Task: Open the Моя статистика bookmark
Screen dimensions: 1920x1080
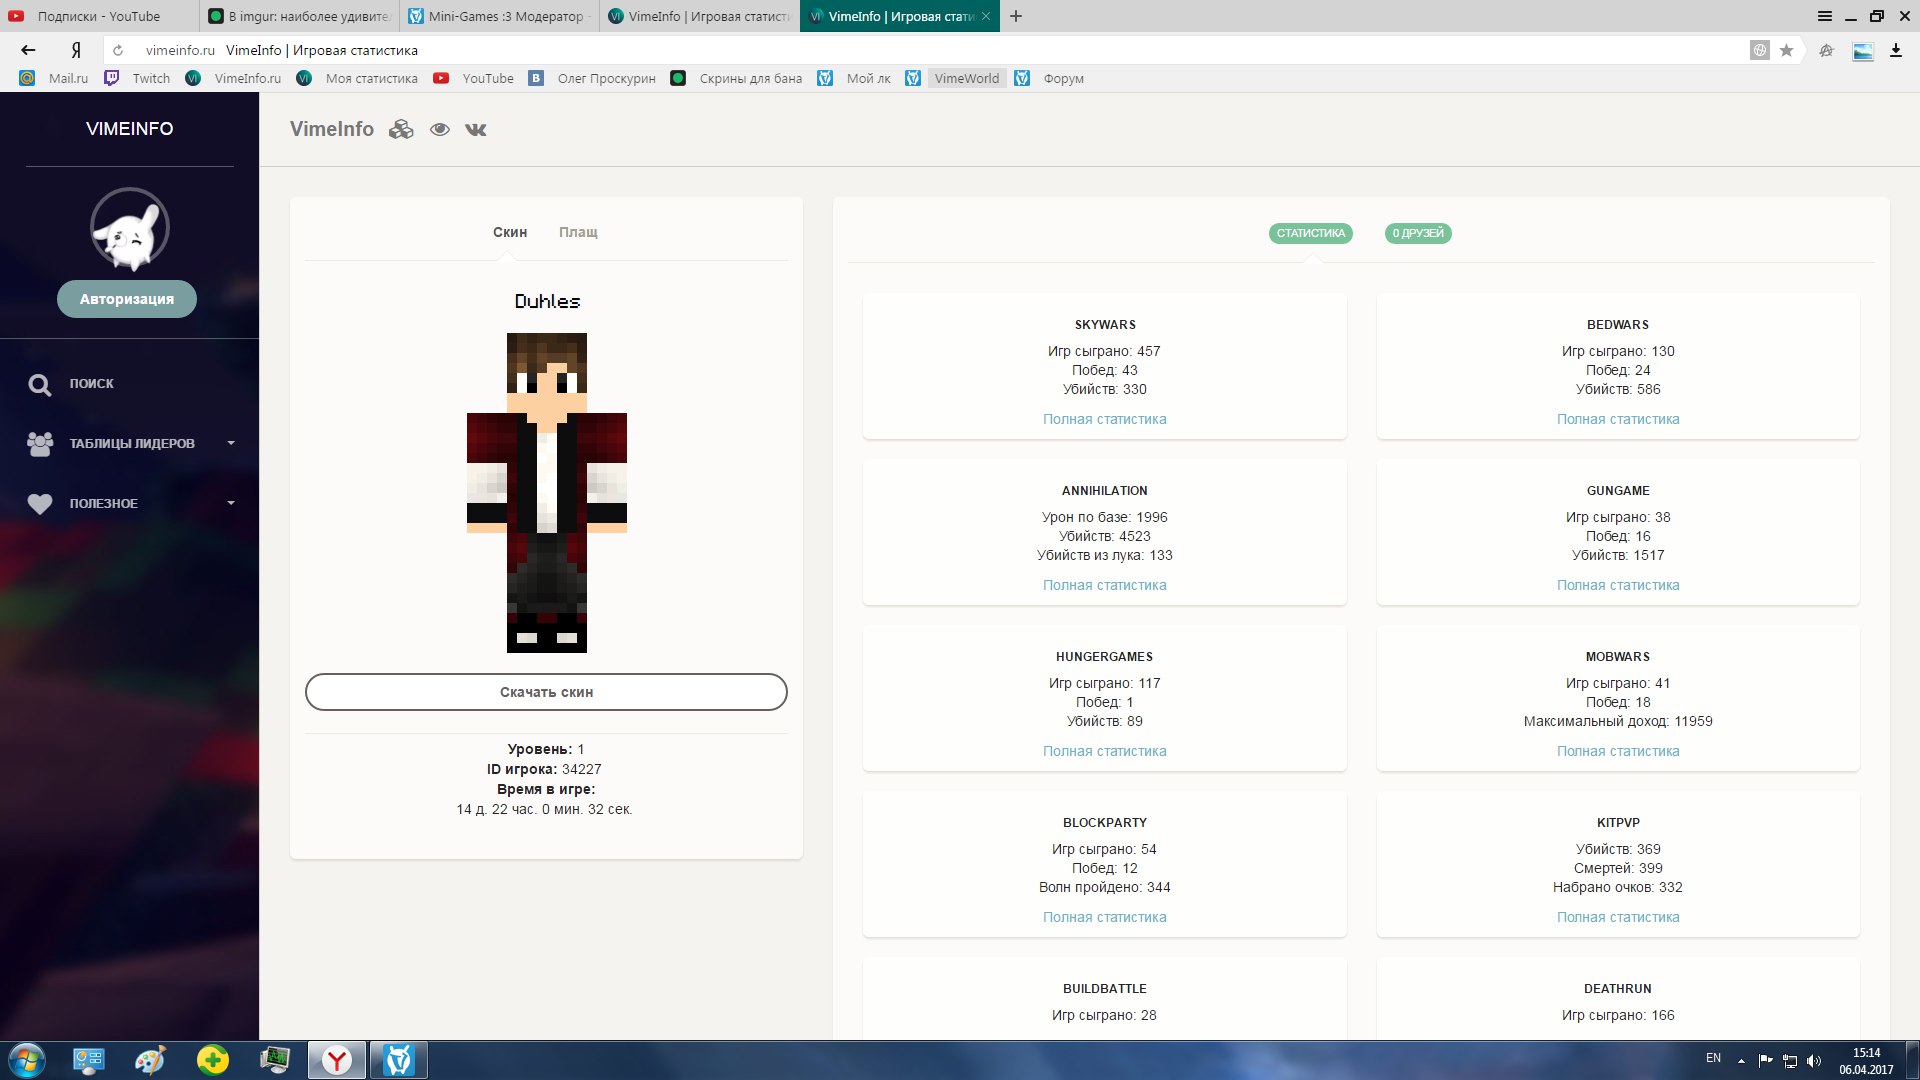Action: click(358, 78)
